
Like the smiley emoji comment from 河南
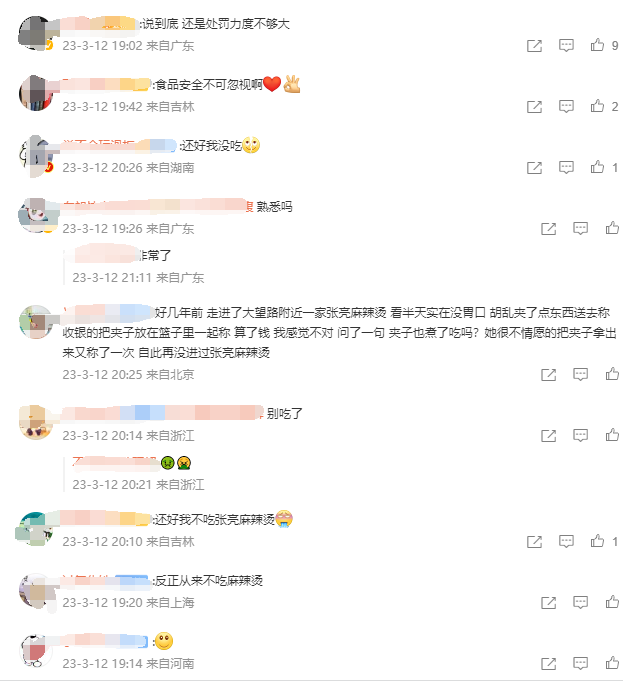612,663
